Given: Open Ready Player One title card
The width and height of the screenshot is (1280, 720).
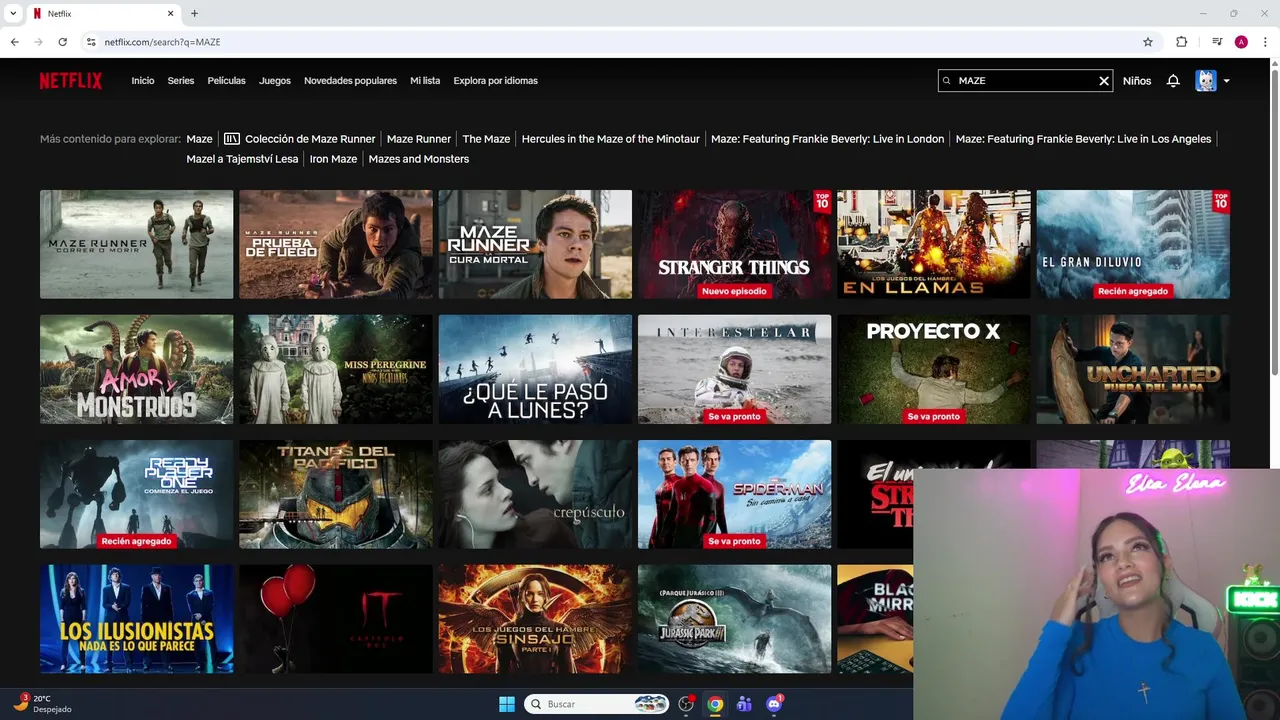Looking at the screenshot, I should 136,494.
